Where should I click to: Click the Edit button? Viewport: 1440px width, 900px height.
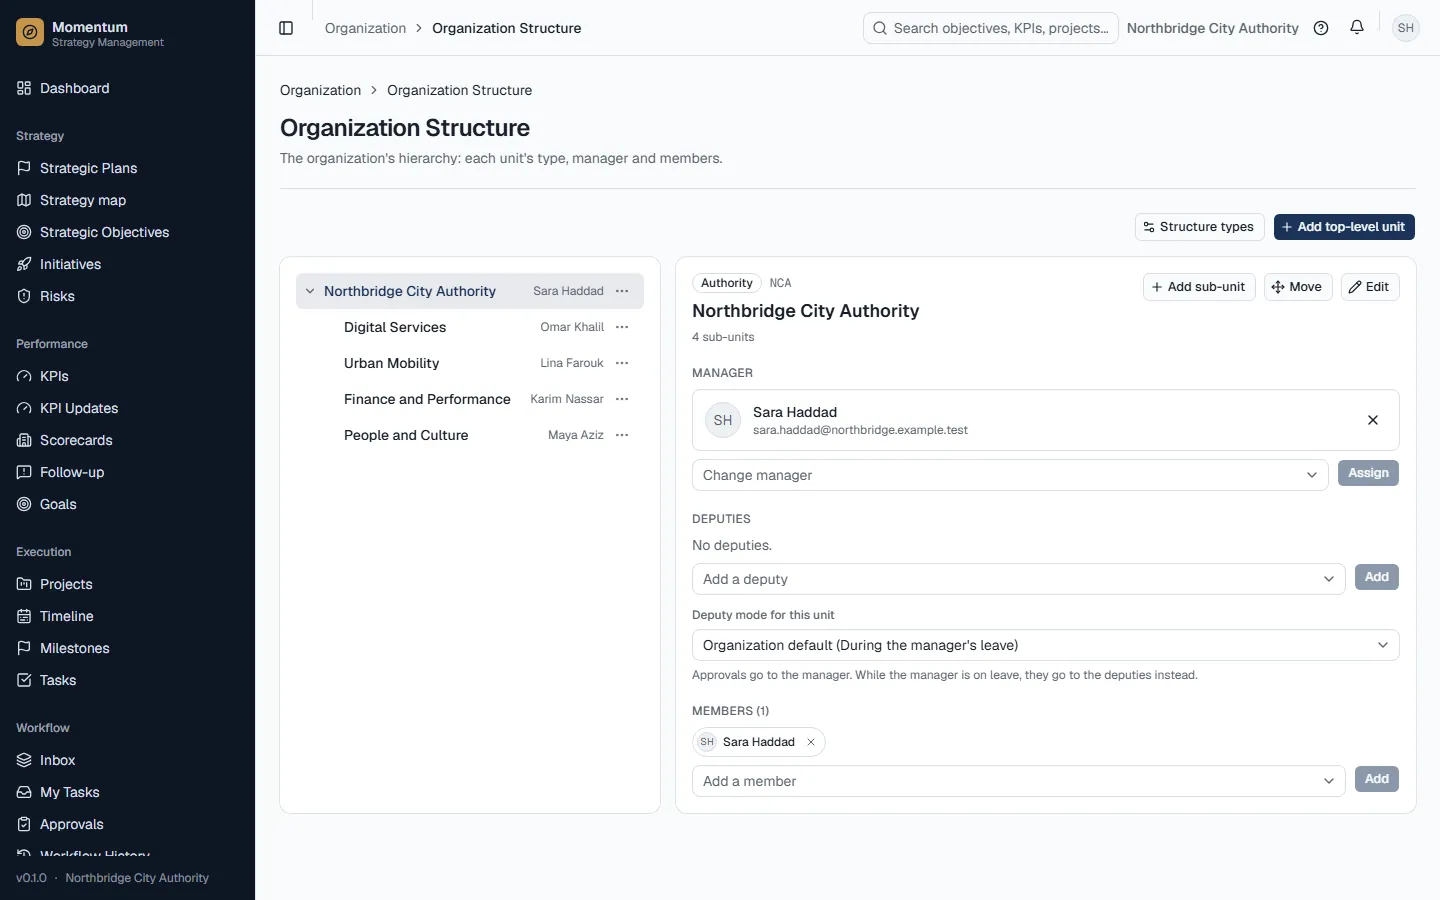[x=1369, y=287]
